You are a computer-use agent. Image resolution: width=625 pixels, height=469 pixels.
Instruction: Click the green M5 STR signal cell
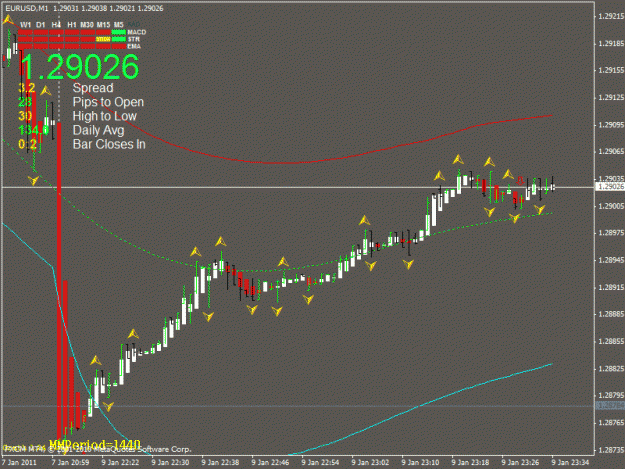pyautogui.click(x=118, y=39)
